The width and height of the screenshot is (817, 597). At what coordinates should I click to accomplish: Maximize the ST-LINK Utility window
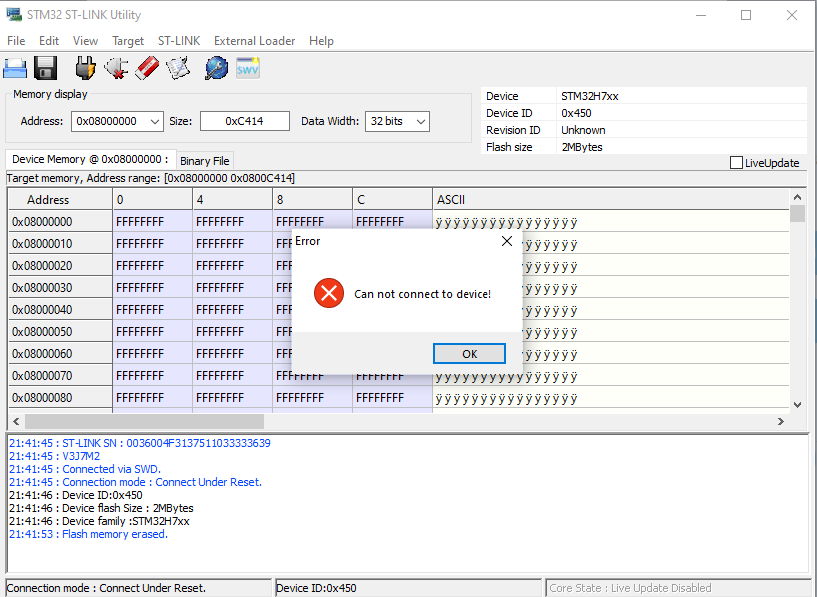coord(746,15)
